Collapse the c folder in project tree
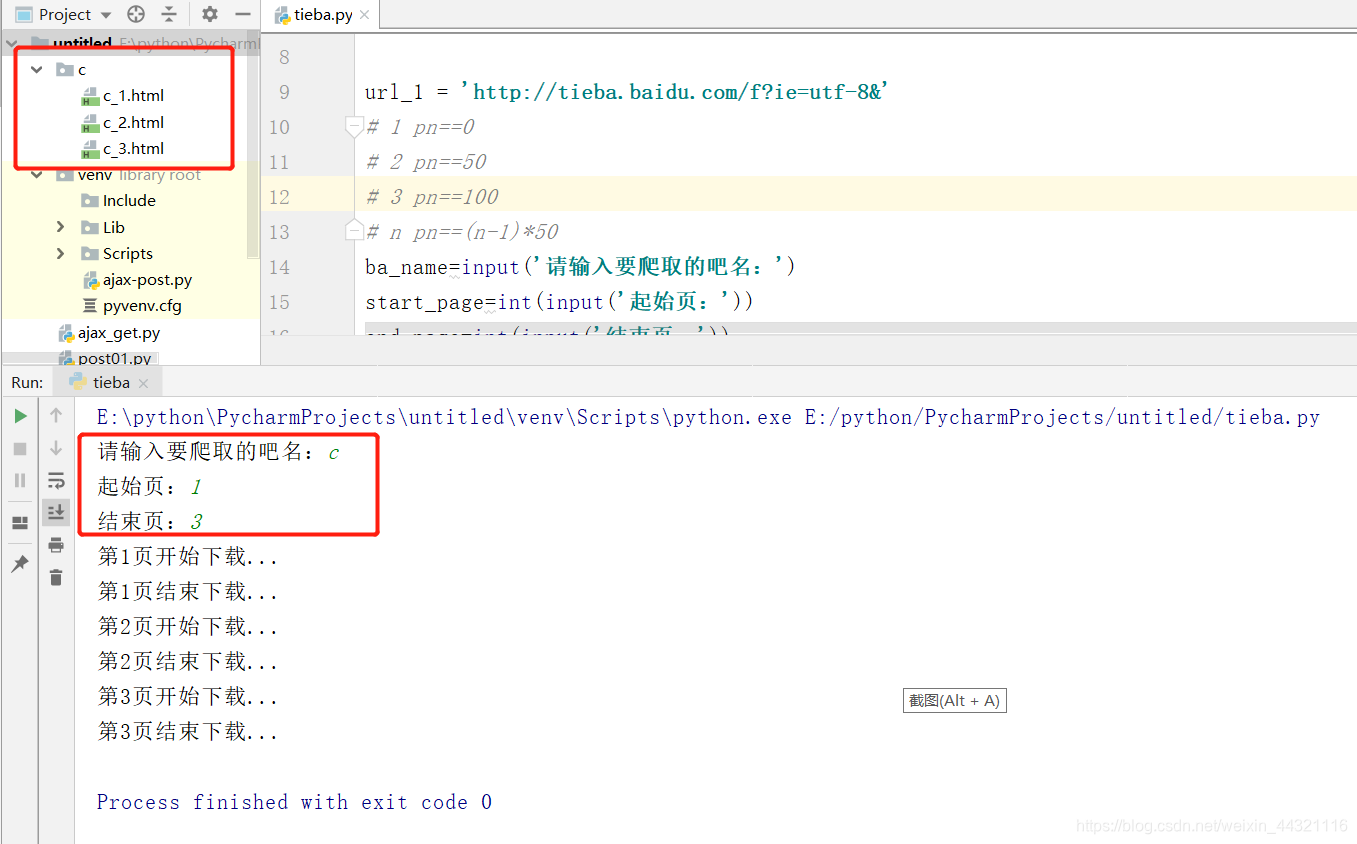This screenshot has width=1357, height=844. (37, 69)
